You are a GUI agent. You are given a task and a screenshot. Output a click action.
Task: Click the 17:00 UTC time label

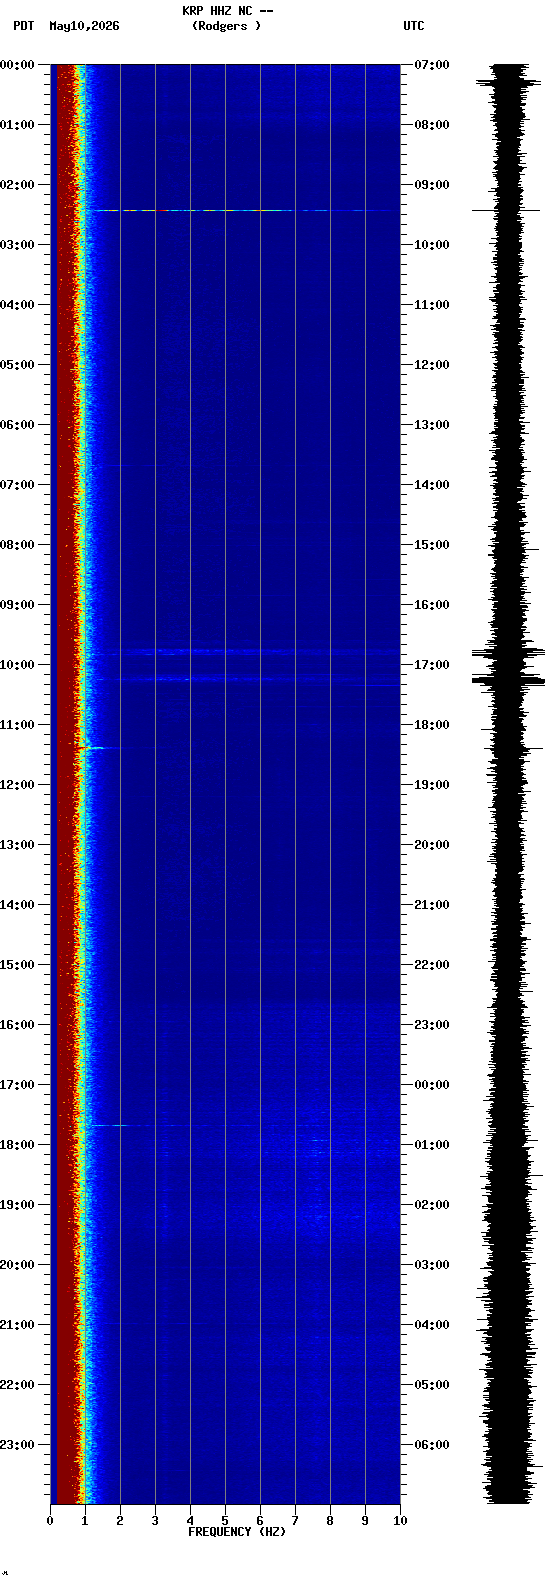click(x=432, y=665)
